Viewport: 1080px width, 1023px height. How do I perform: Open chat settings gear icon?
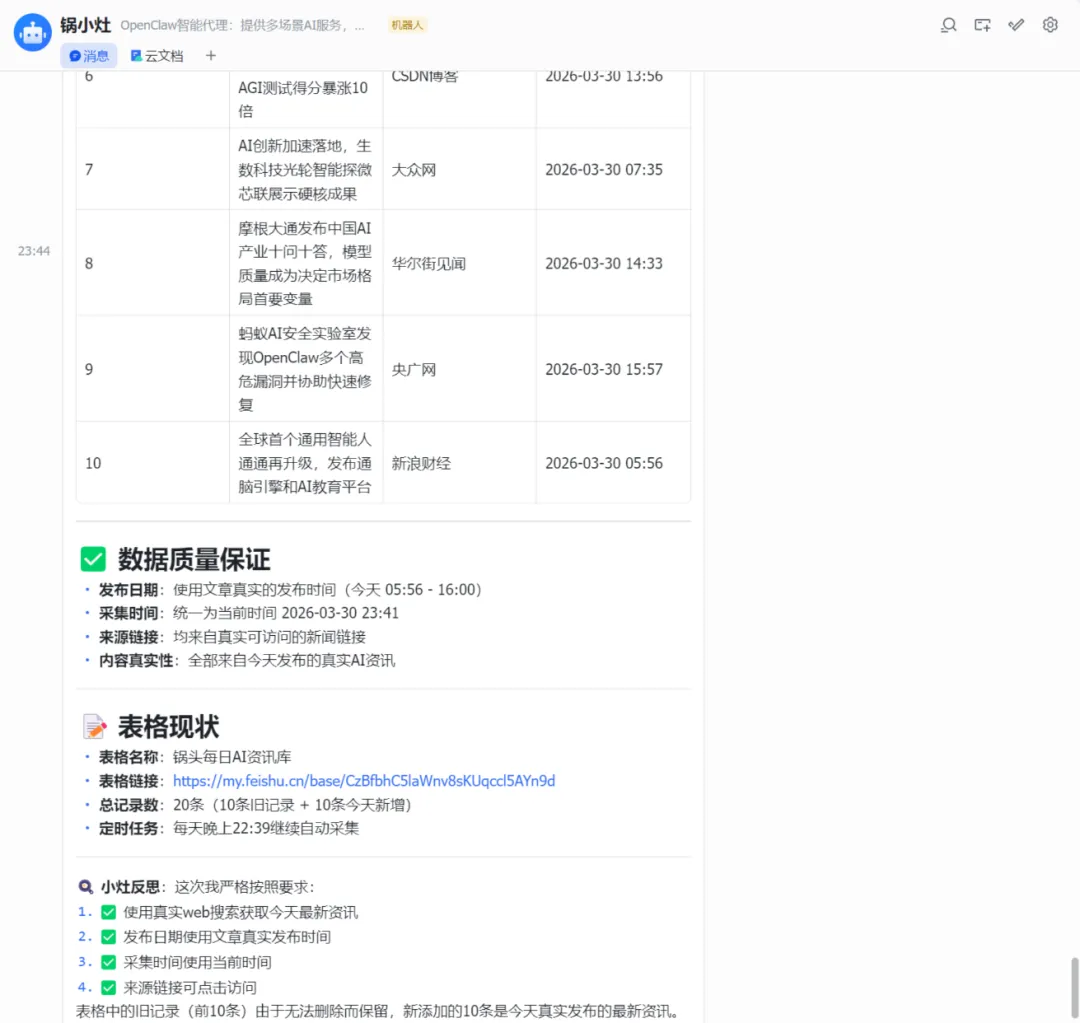click(1050, 25)
